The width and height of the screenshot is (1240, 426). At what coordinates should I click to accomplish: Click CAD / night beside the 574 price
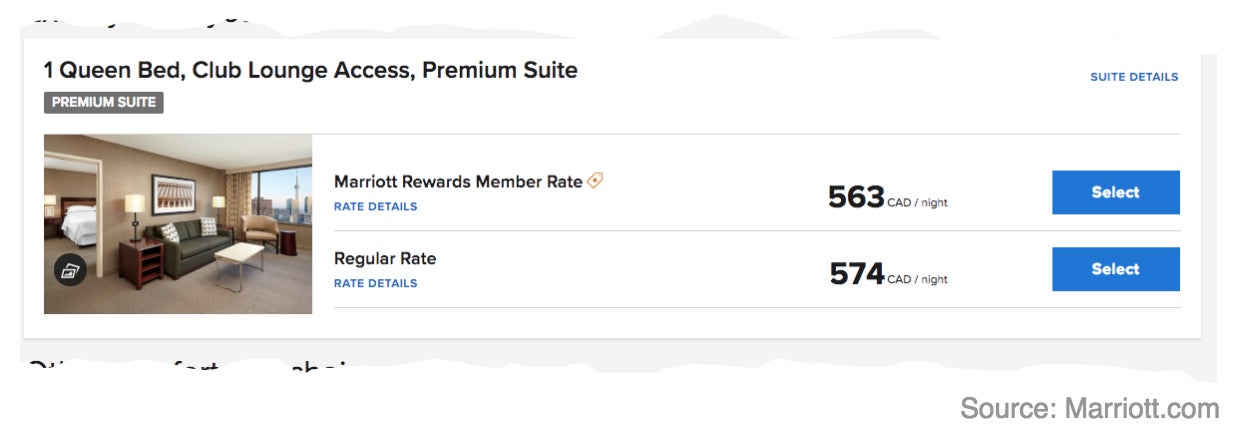click(x=917, y=280)
